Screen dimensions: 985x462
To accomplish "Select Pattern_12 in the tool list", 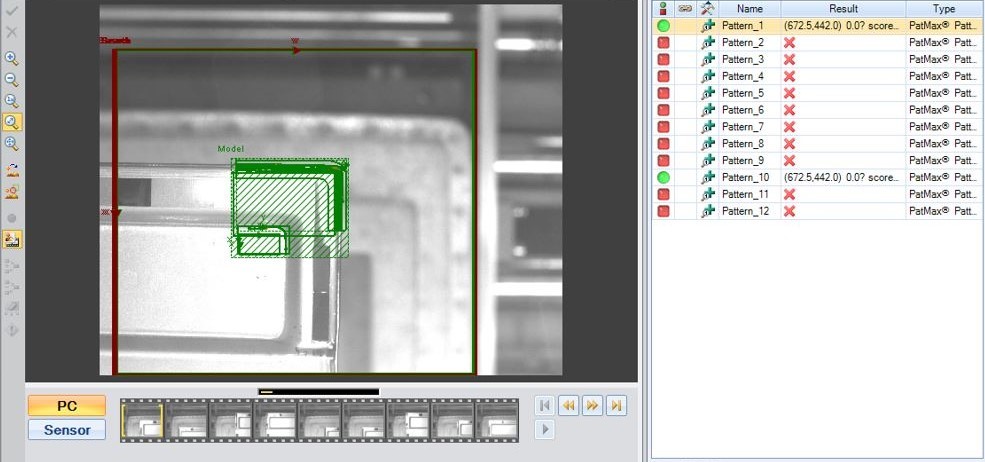I will click(745, 211).
